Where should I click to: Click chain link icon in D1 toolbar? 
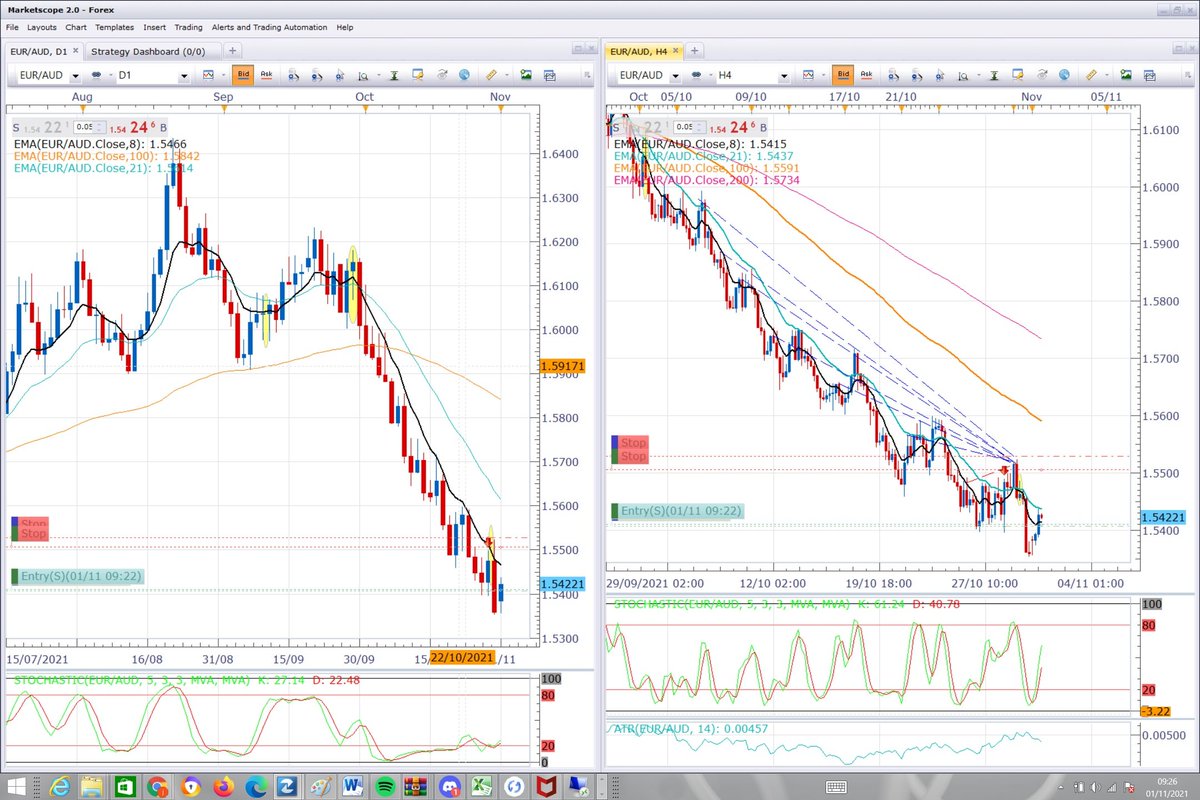coord(97,75)
